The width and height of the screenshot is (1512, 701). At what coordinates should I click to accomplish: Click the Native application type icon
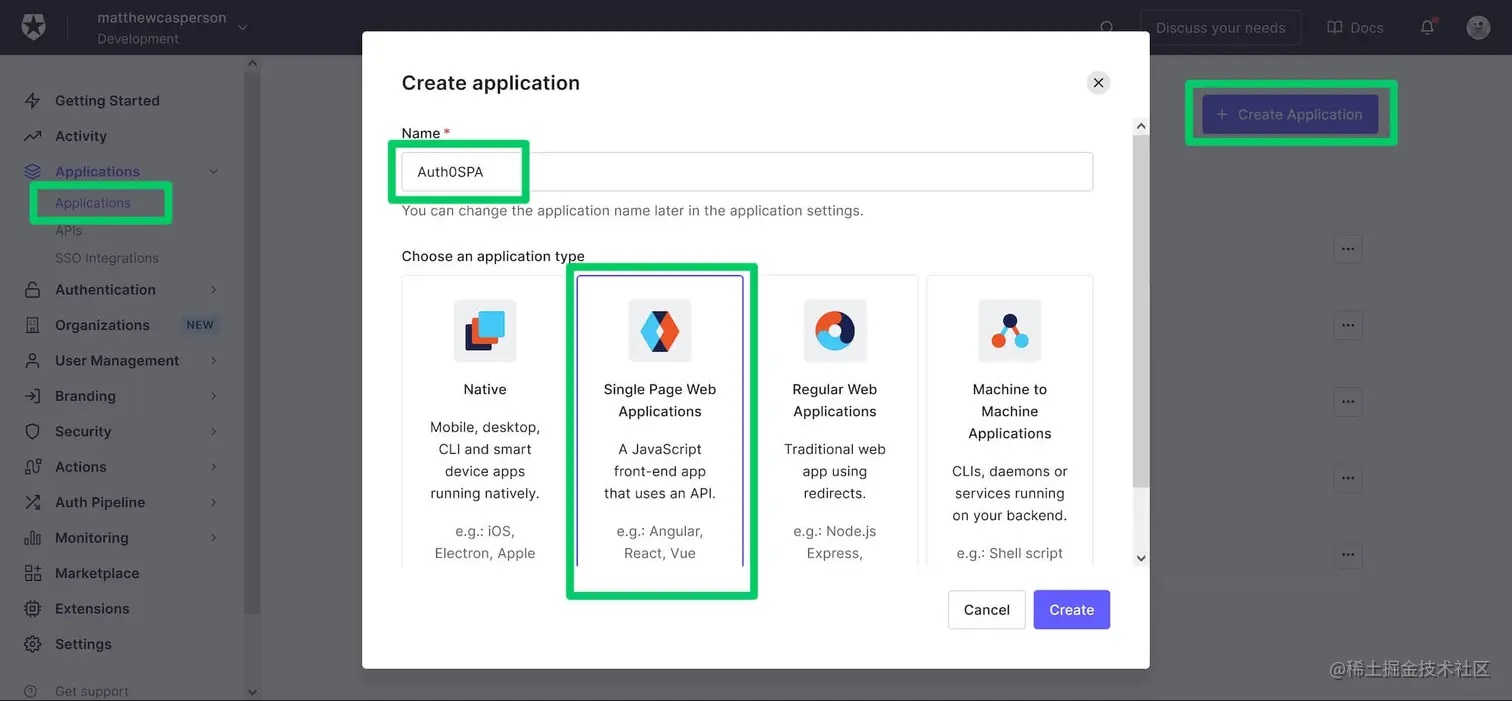(485, 330)
